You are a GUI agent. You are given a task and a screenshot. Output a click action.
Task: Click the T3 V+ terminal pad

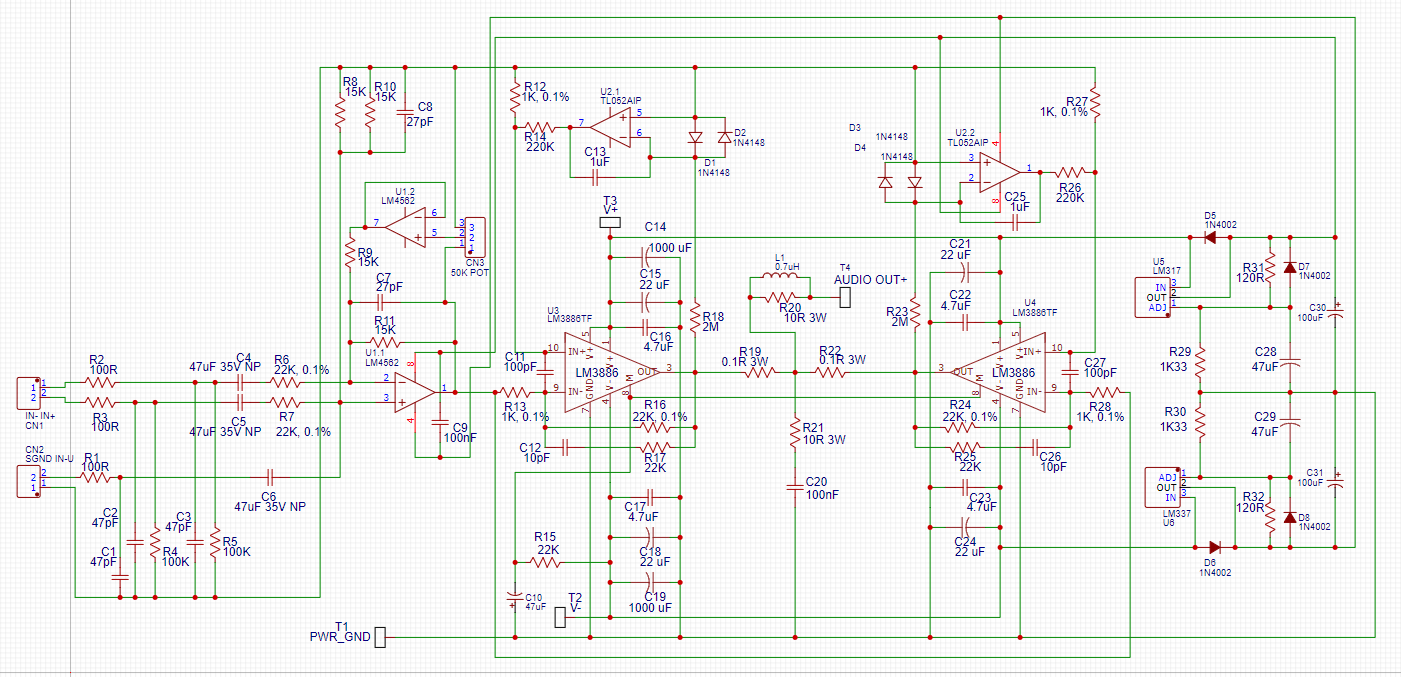[611, 224]
